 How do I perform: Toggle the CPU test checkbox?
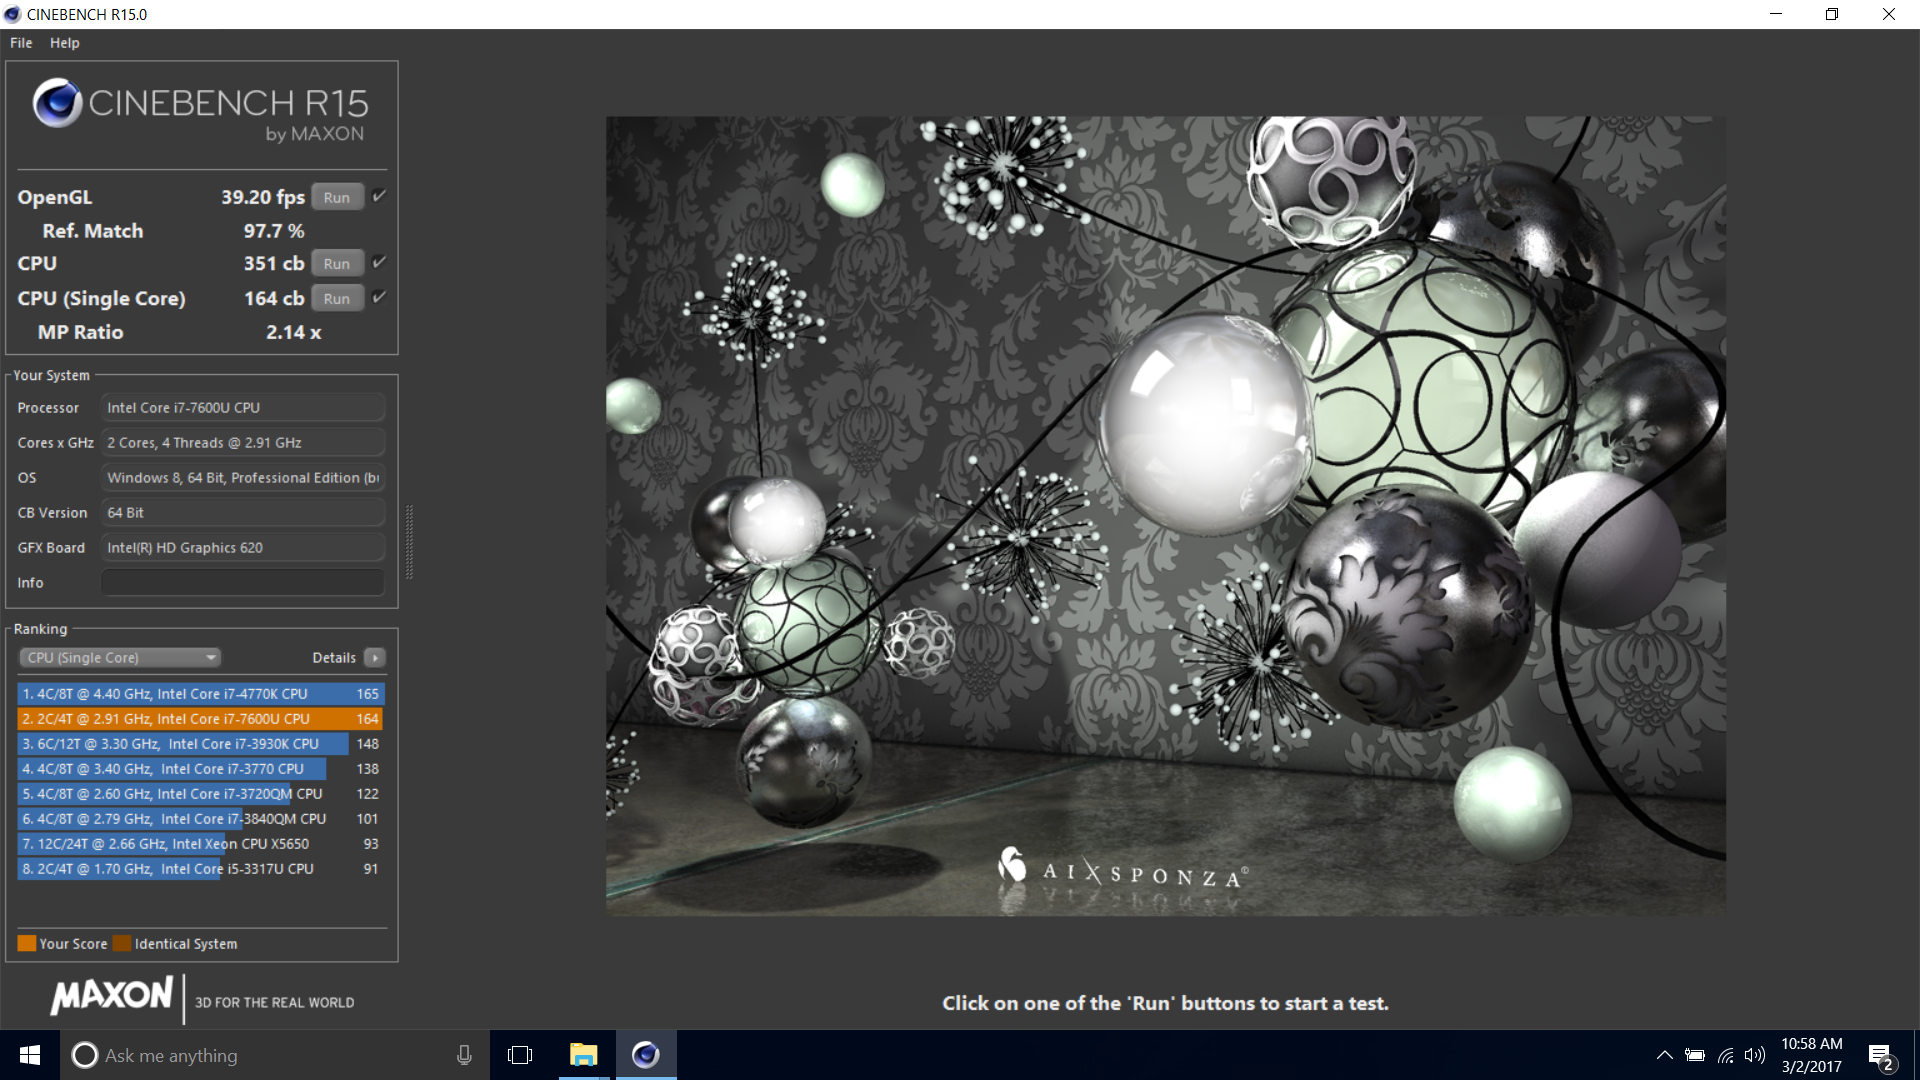pyautogui.click(x=379, y=262)
